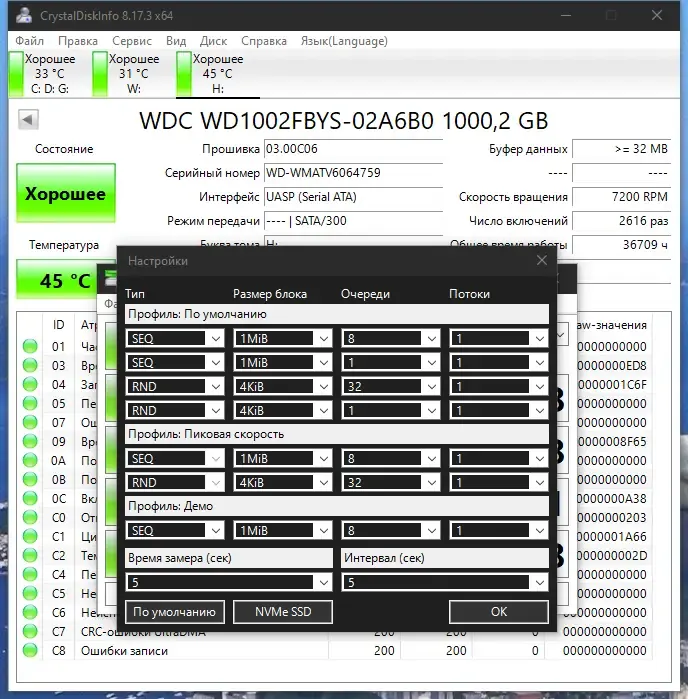Click the green status dot for attribute 0C
The image size is (688, 699).
[30, 498]
